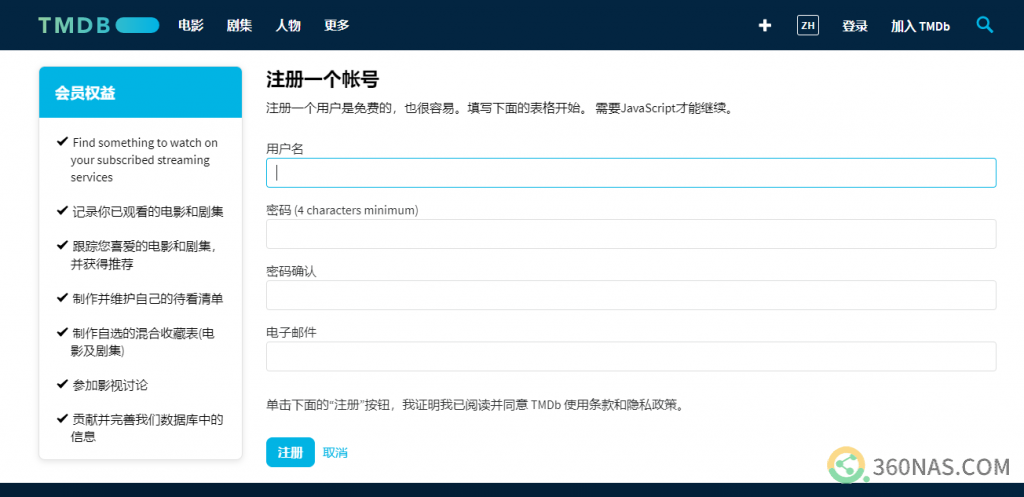Image resolution: width=1024 pixels, height=497 pixels.
Task: Click the 贡献并完善我们数据库中的信息 item
Action: tap(140, 428)
